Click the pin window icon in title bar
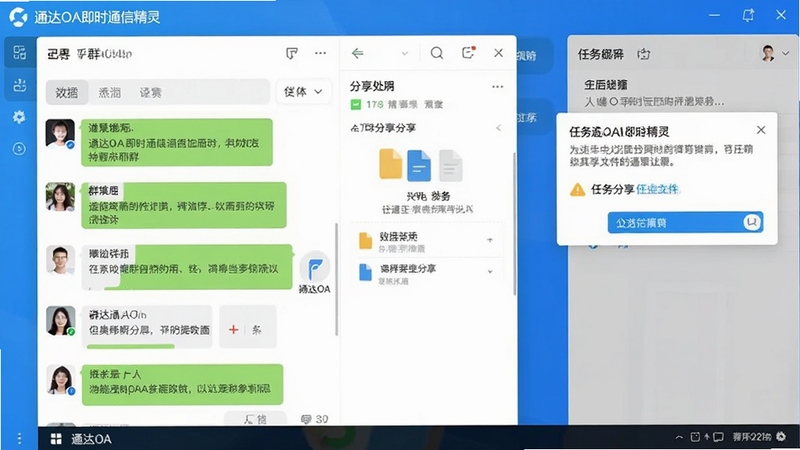 [x=748, y=15]
